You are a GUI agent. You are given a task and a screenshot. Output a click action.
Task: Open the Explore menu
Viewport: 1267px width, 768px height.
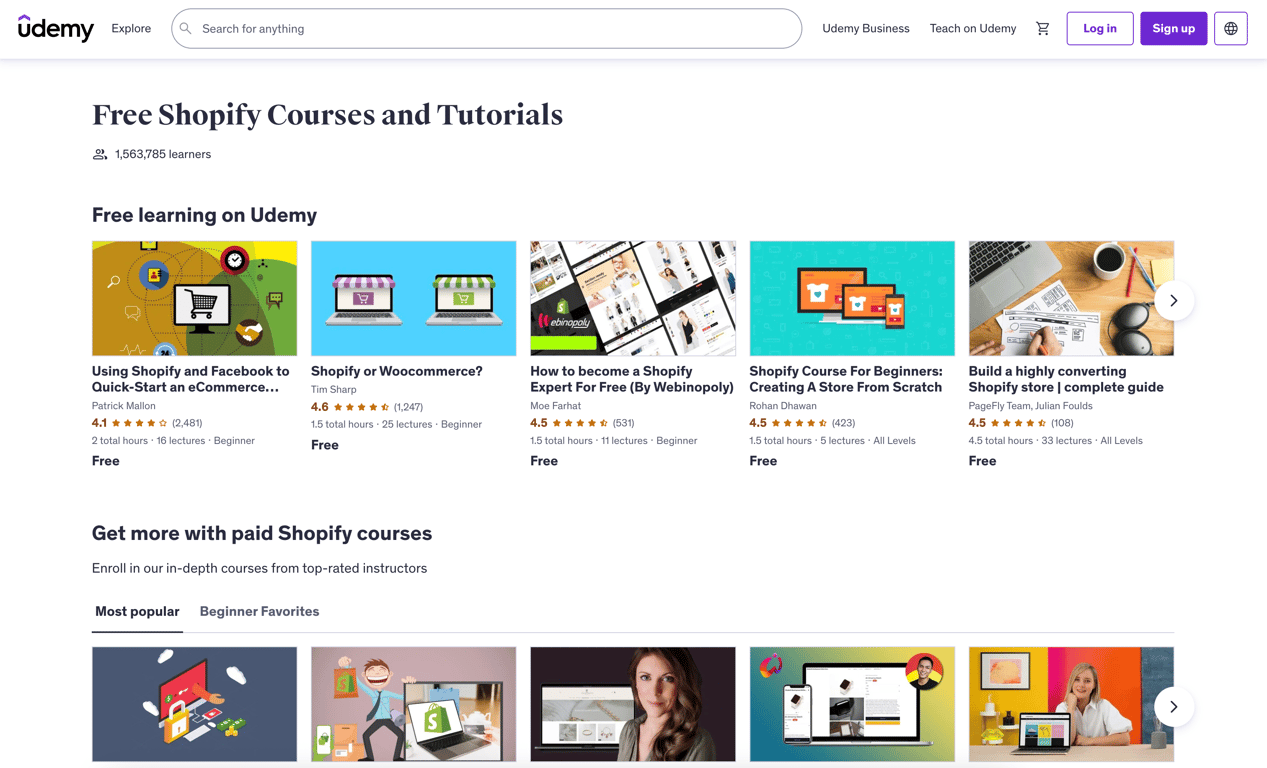tap(131, 29)
